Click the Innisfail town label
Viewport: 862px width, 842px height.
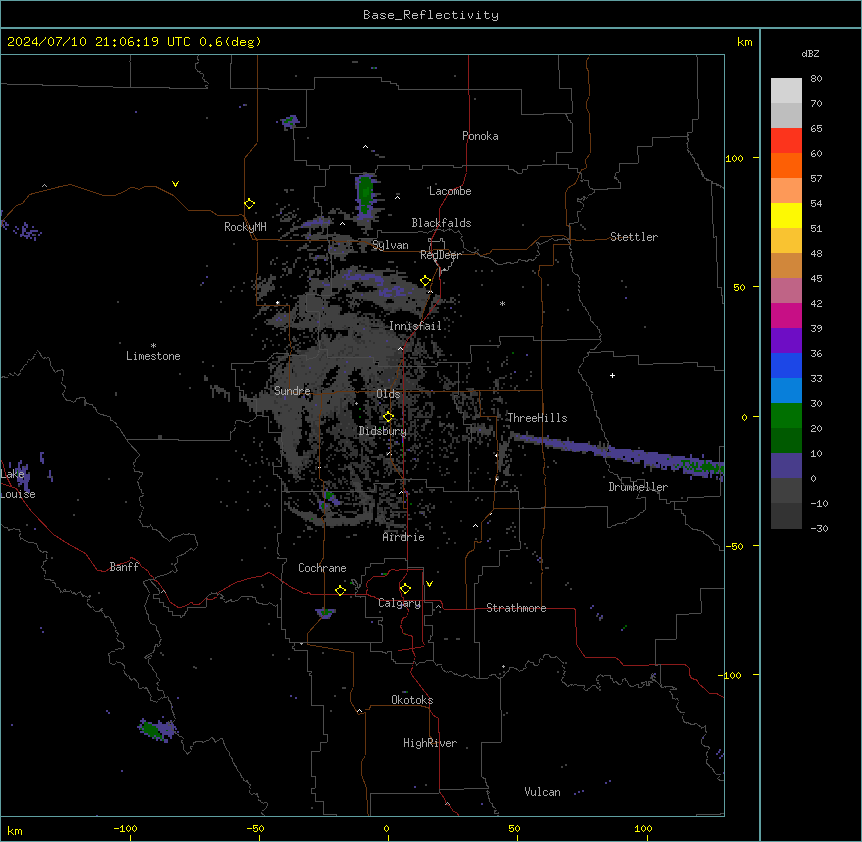[415, 326]
